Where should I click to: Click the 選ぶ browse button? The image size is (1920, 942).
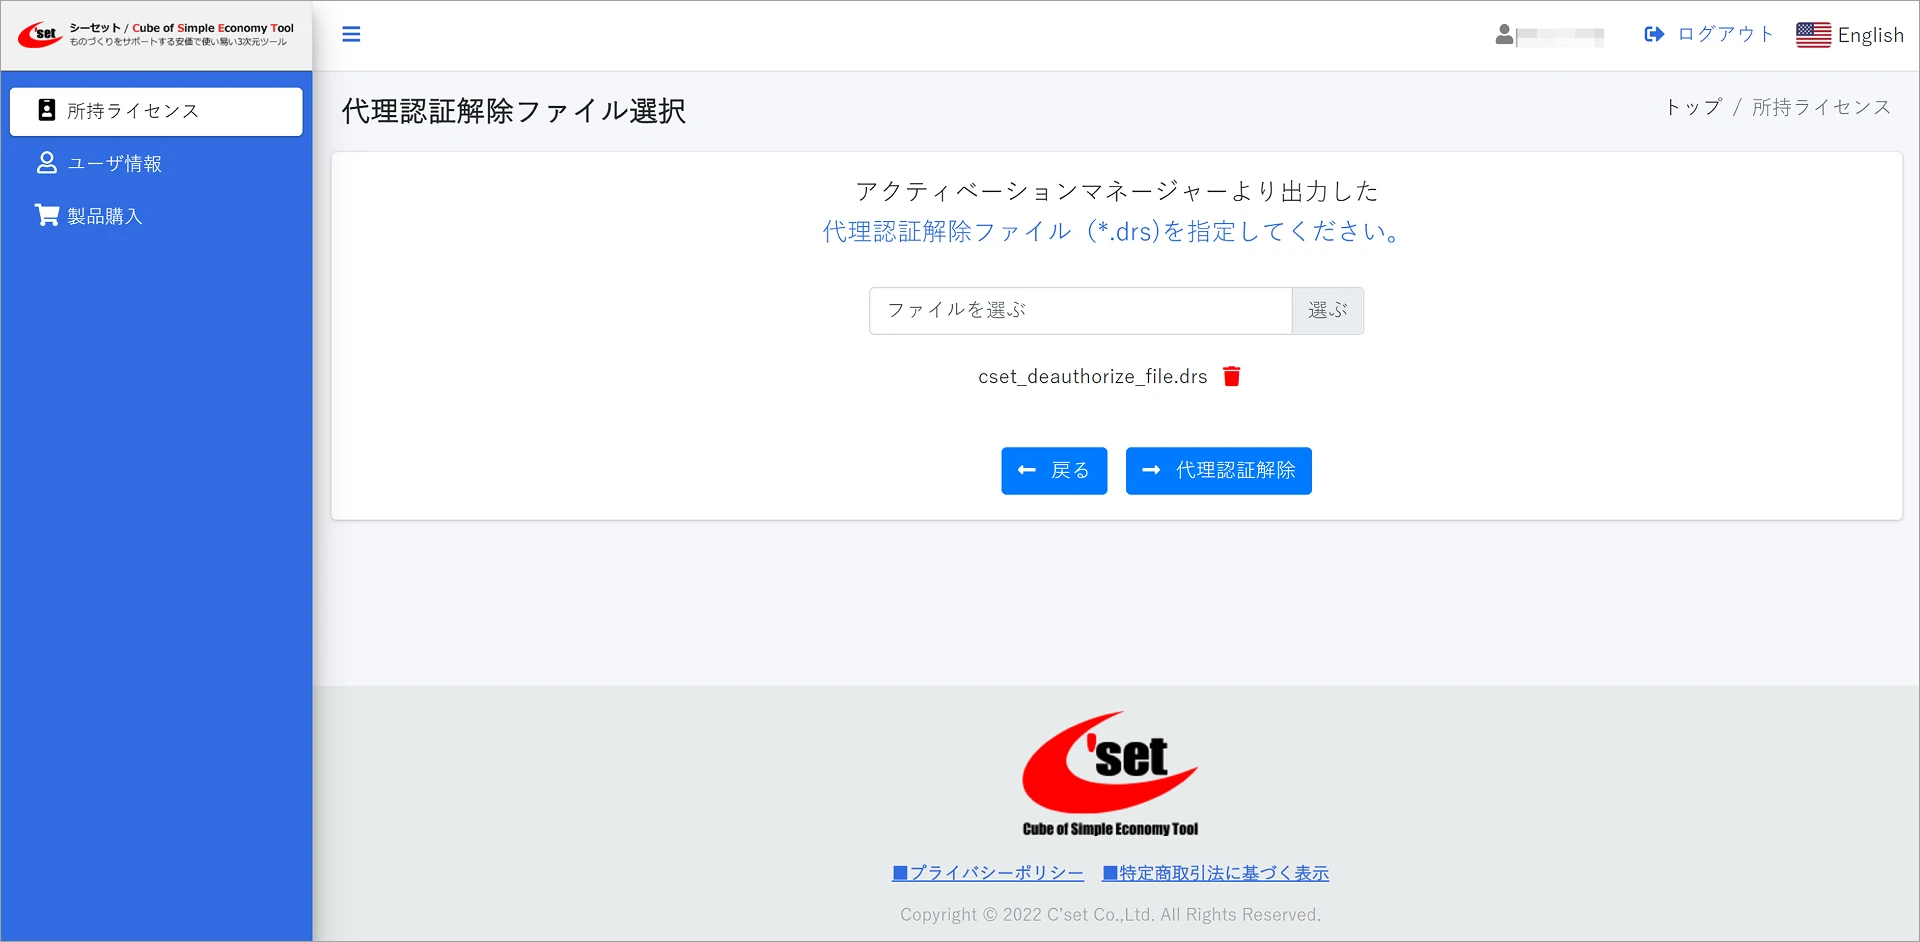point(1327,311)
